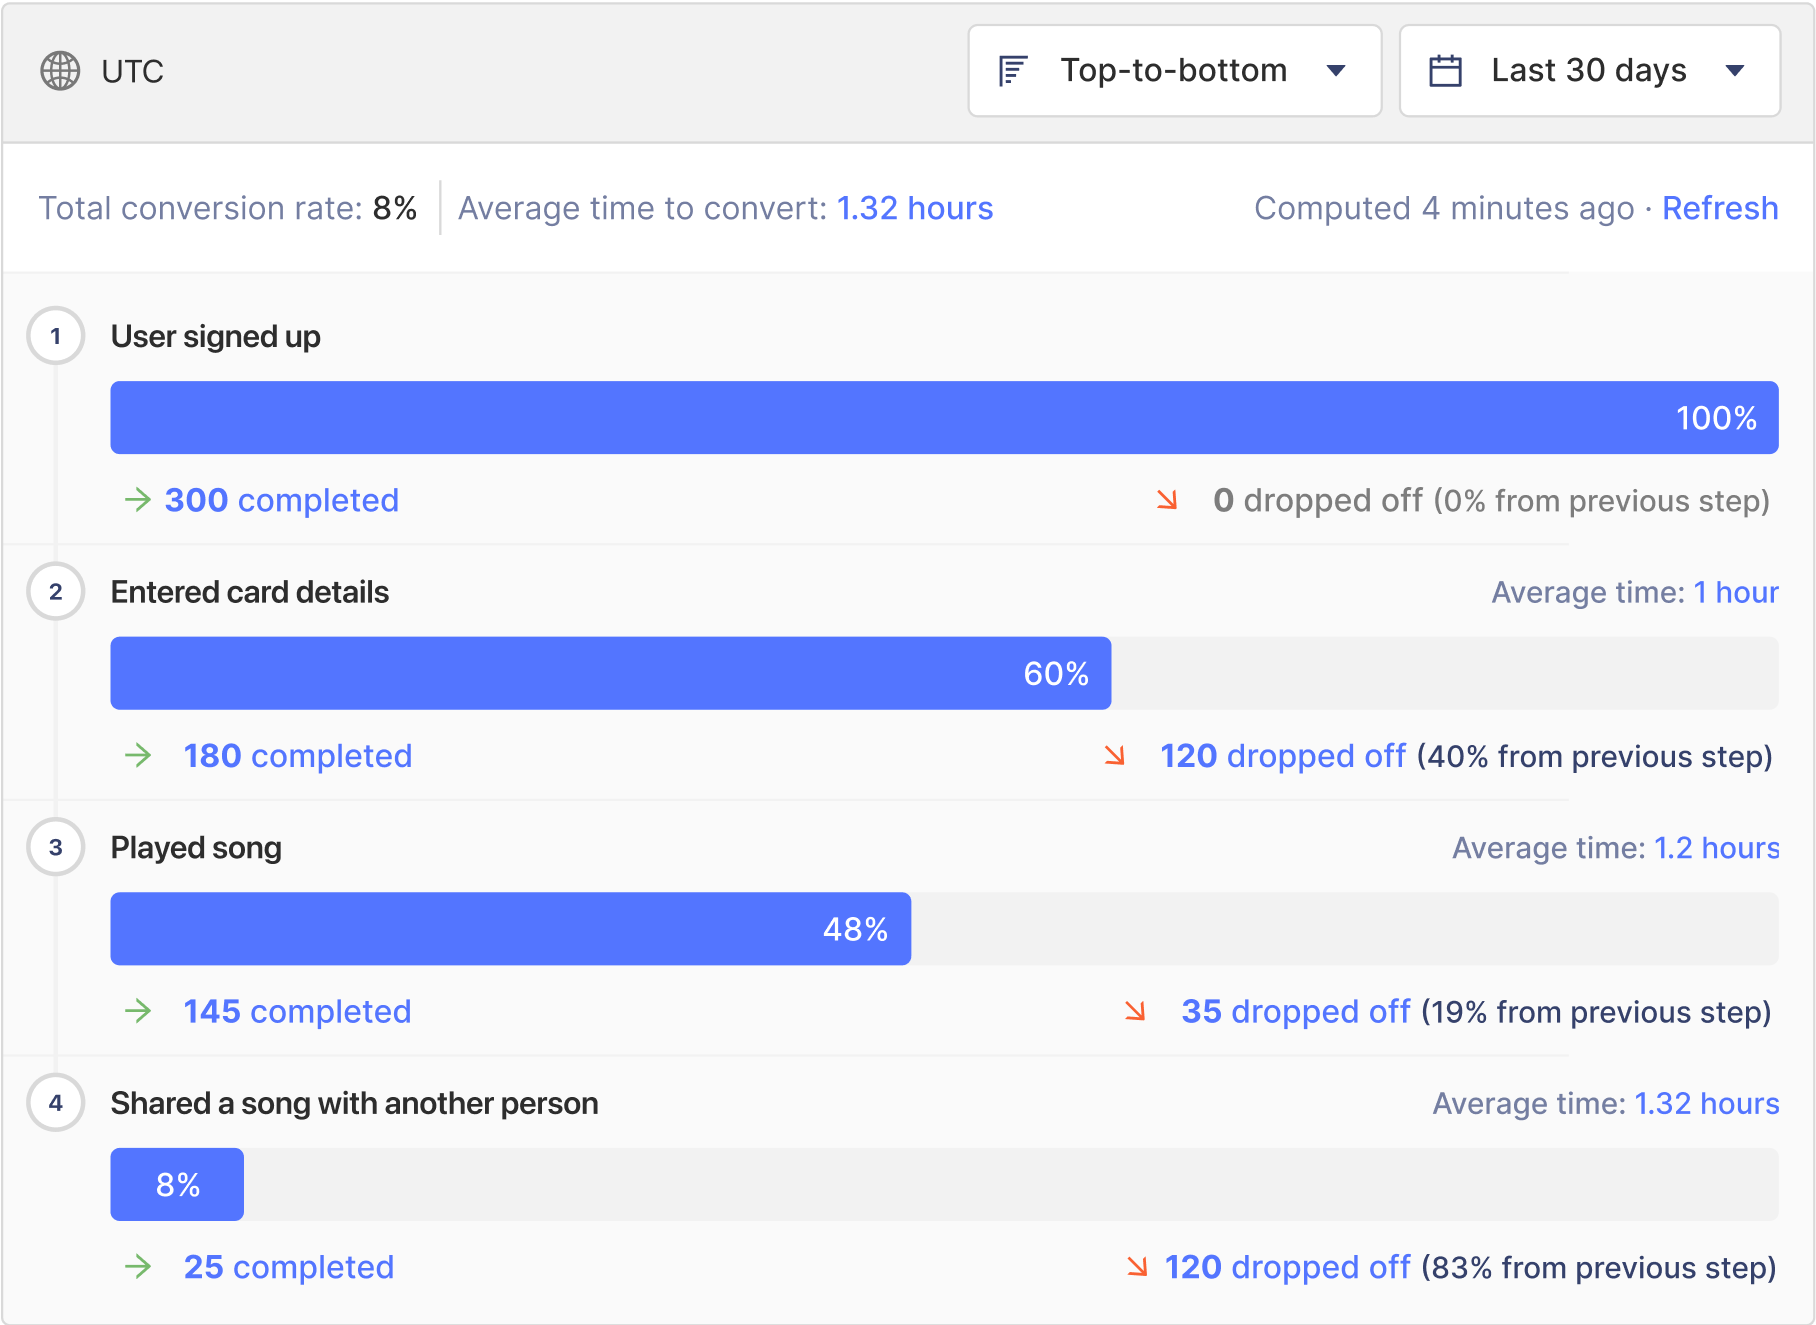Click green arrow next to 300 completed
This screenshot has width=1816, height=1325.
(137, 500)
